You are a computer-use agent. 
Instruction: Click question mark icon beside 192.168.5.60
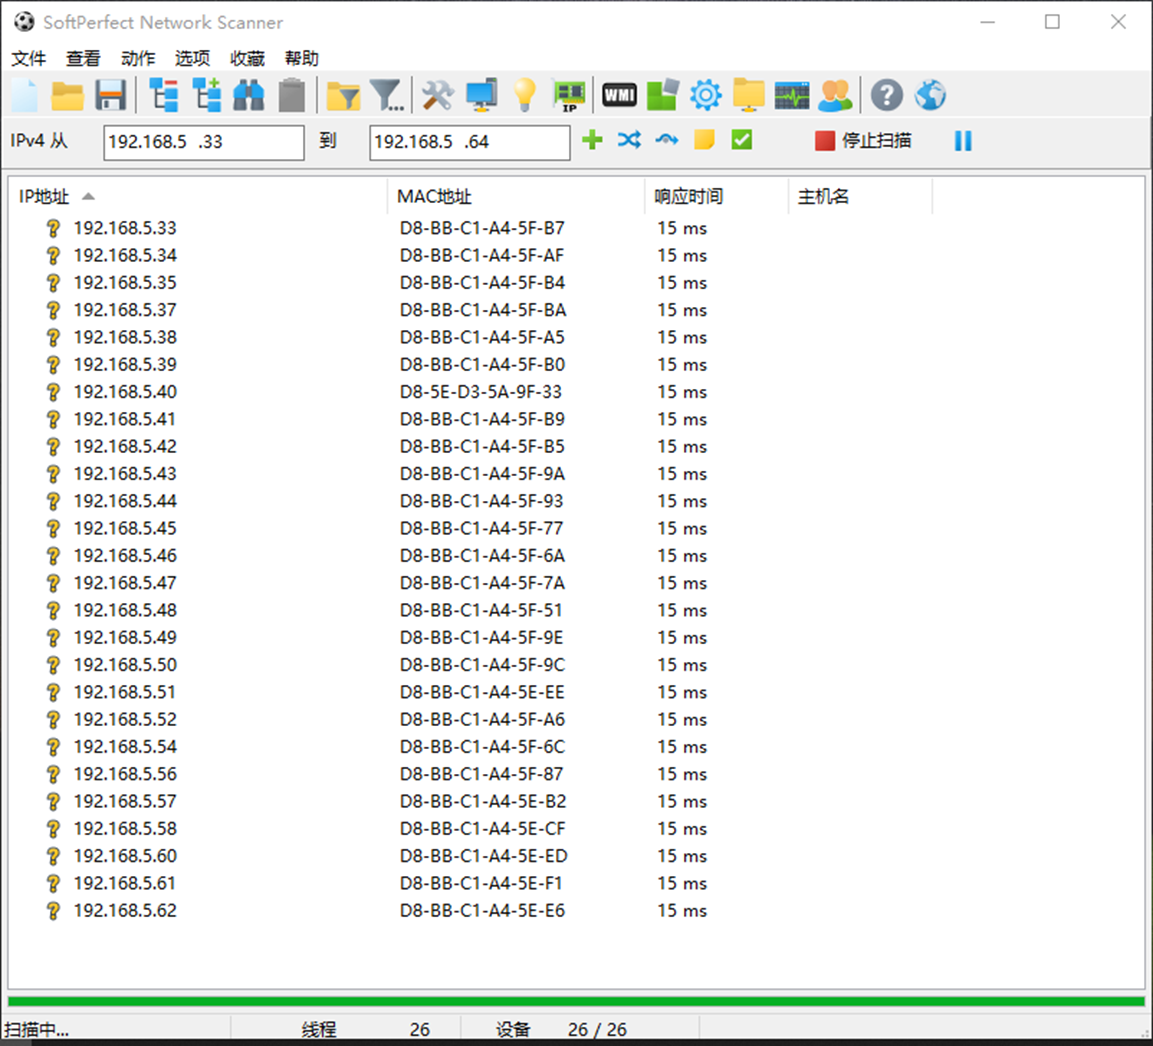(x=53, y=856)
